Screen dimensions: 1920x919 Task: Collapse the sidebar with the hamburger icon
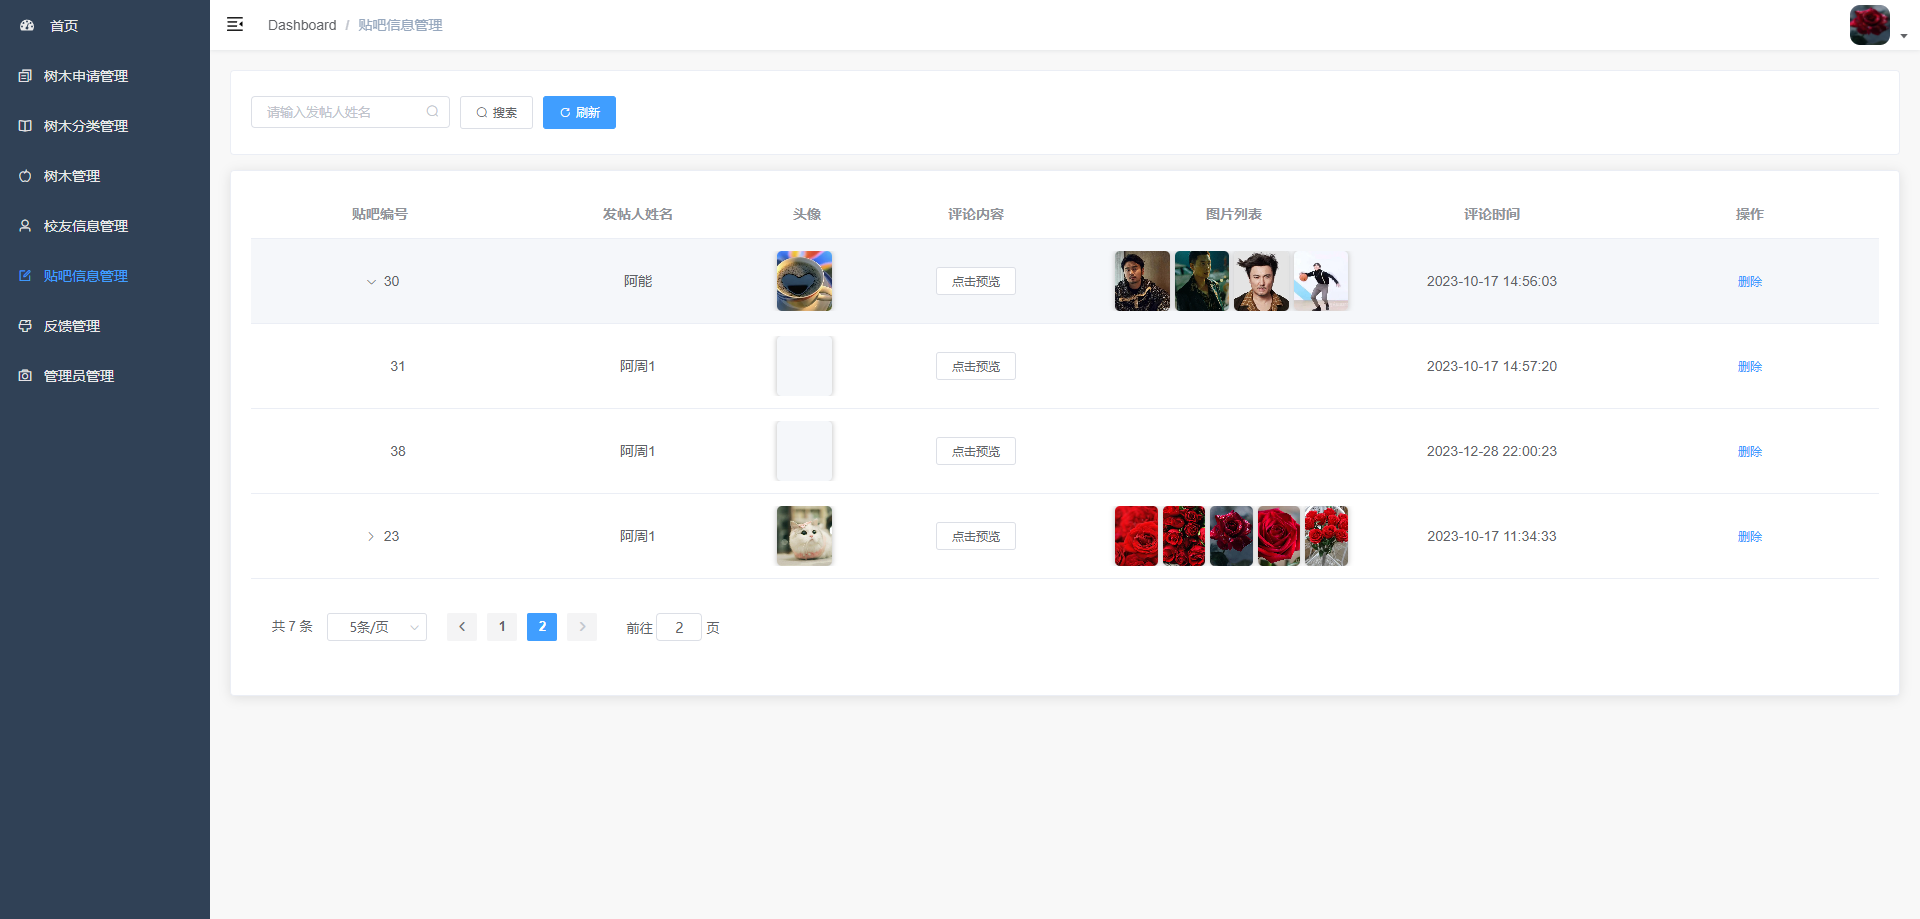[235, 25]
